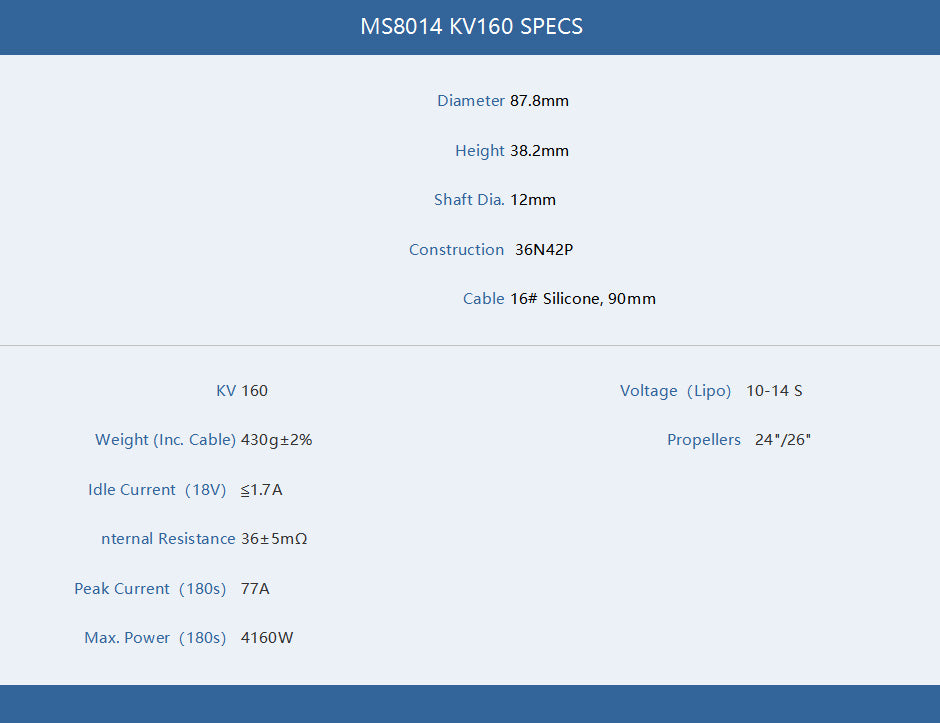Select the 12mm shaft diameter value
This screenshot has height=723, width=940.
pos(533,200)
